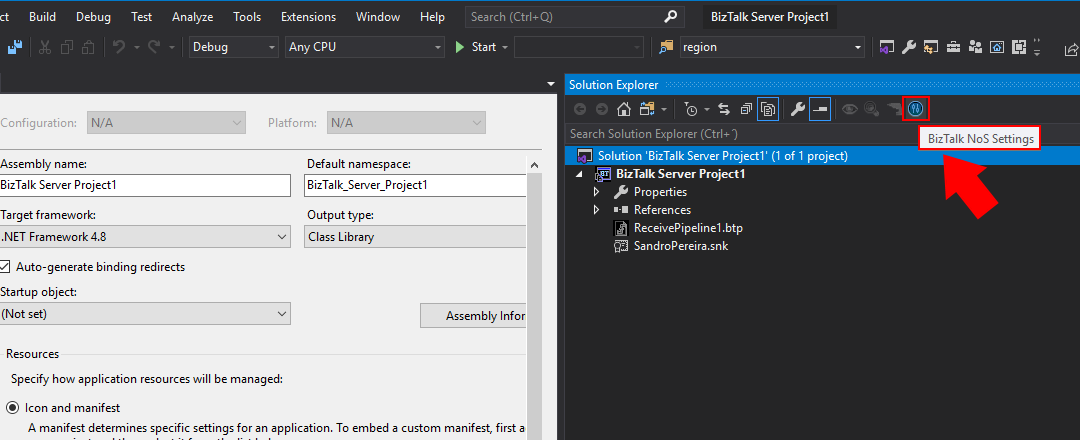Click the Cut scissors icon
This screenshot has height=440, width=1080.
point(45,48)
